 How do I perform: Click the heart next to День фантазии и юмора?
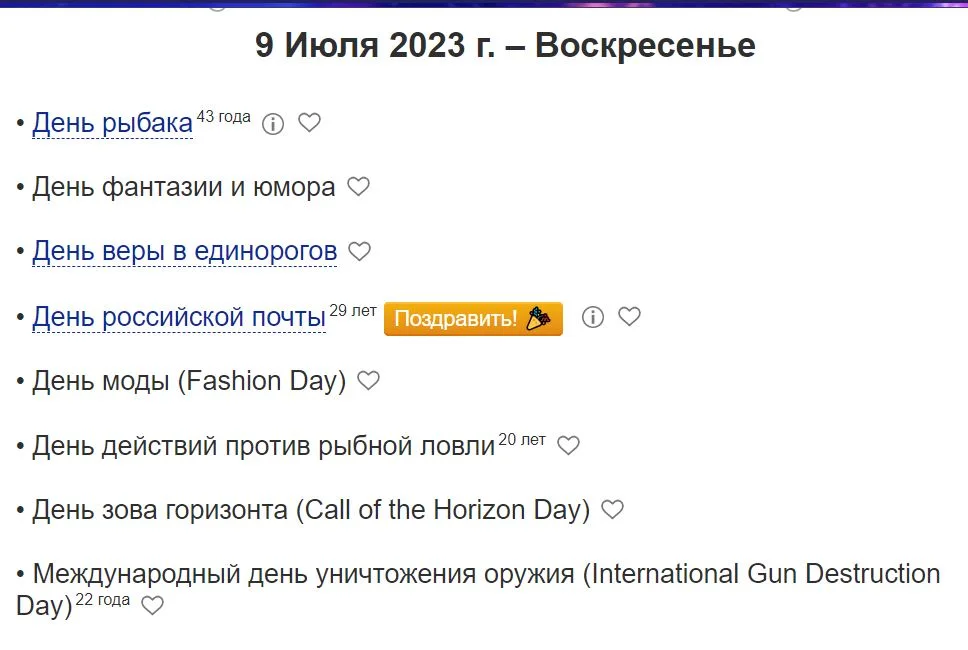359,186
